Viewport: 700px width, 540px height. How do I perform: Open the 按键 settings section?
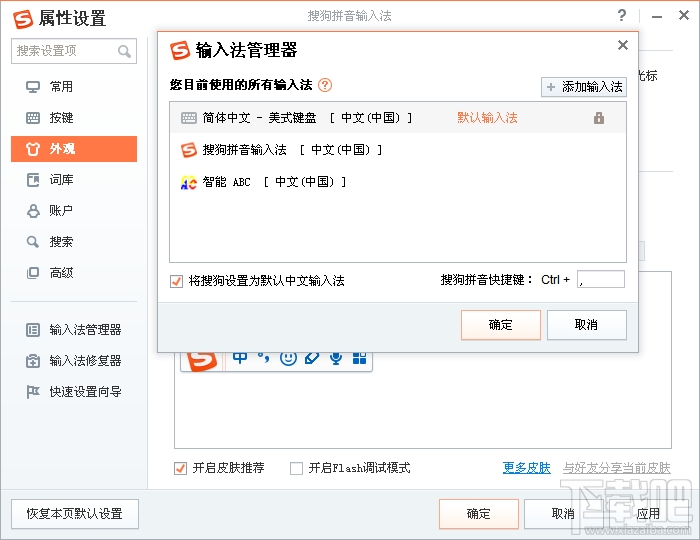(x=74, y=118)
